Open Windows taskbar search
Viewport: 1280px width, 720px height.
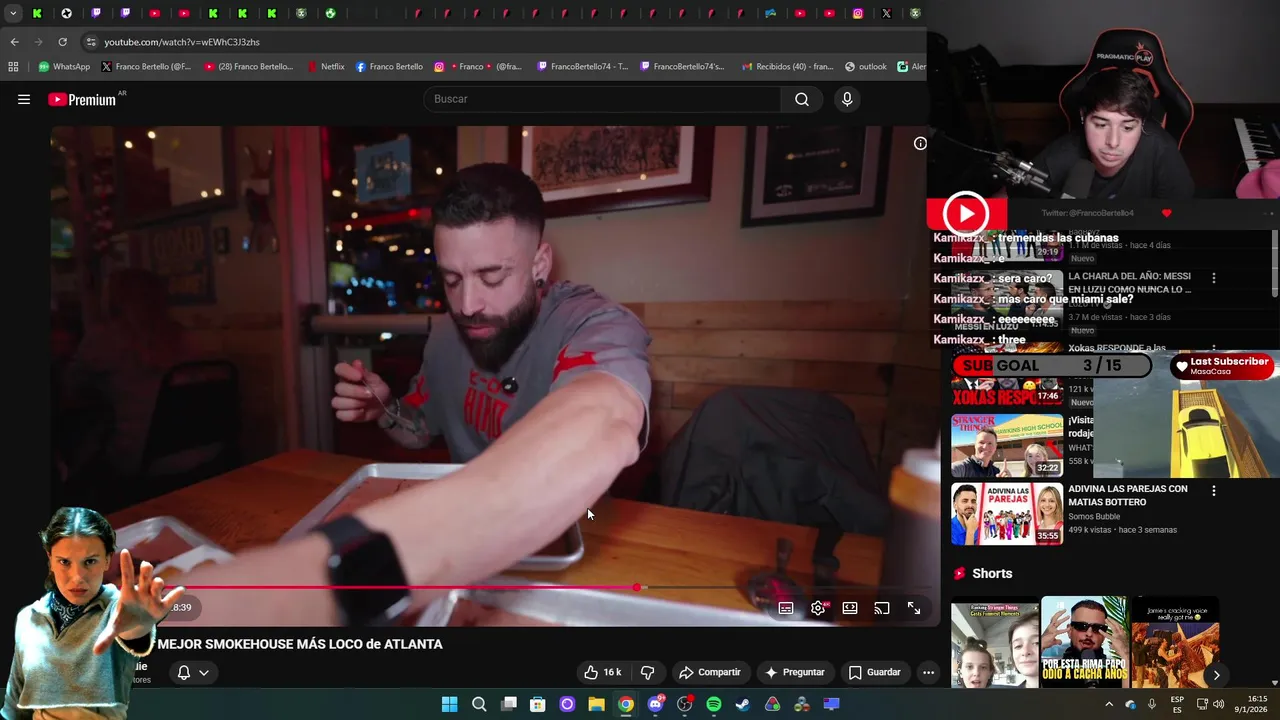click(479, 704)
